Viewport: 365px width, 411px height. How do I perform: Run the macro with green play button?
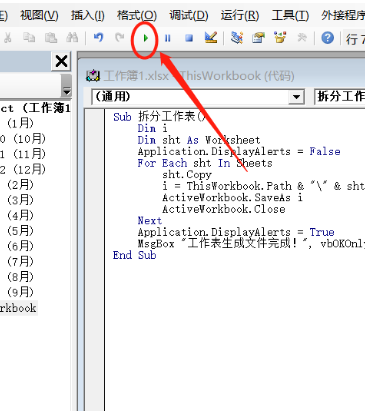pos(145,38)
